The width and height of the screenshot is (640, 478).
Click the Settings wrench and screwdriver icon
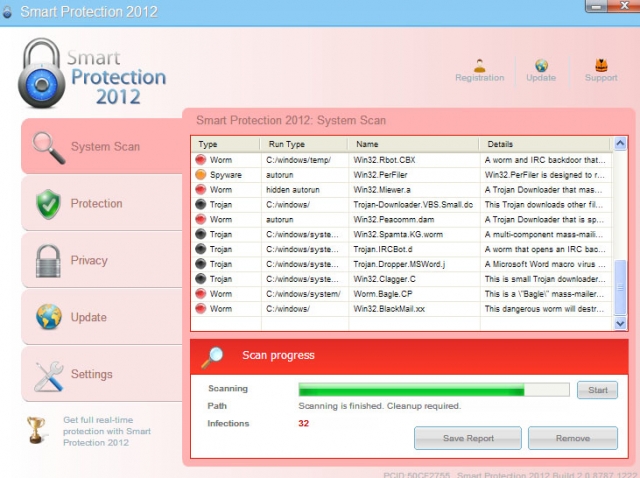pos(49,376)
